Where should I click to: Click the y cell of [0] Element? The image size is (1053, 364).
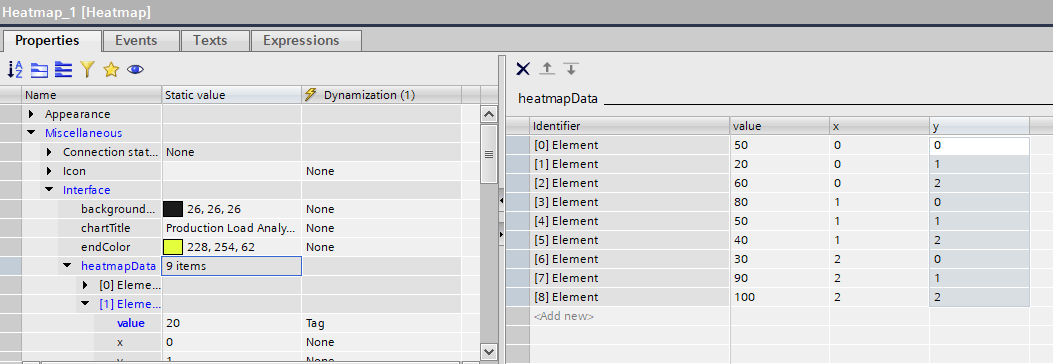point(979,145)
